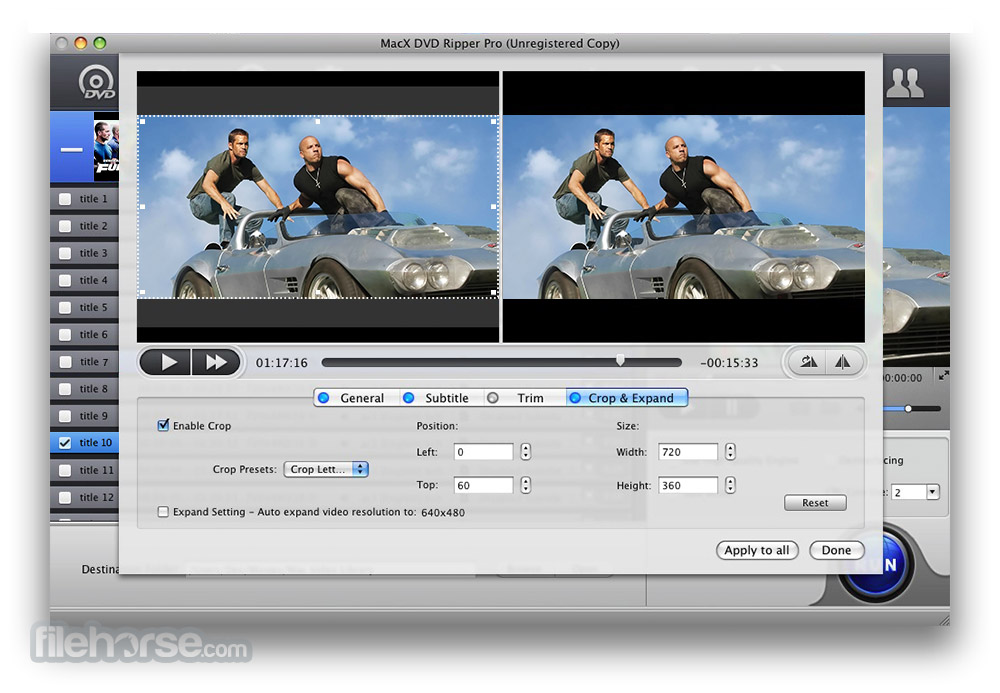Click the Left position input field
Image resolution: width=1000 pixels, height=693 pixels.
(483, 451)
